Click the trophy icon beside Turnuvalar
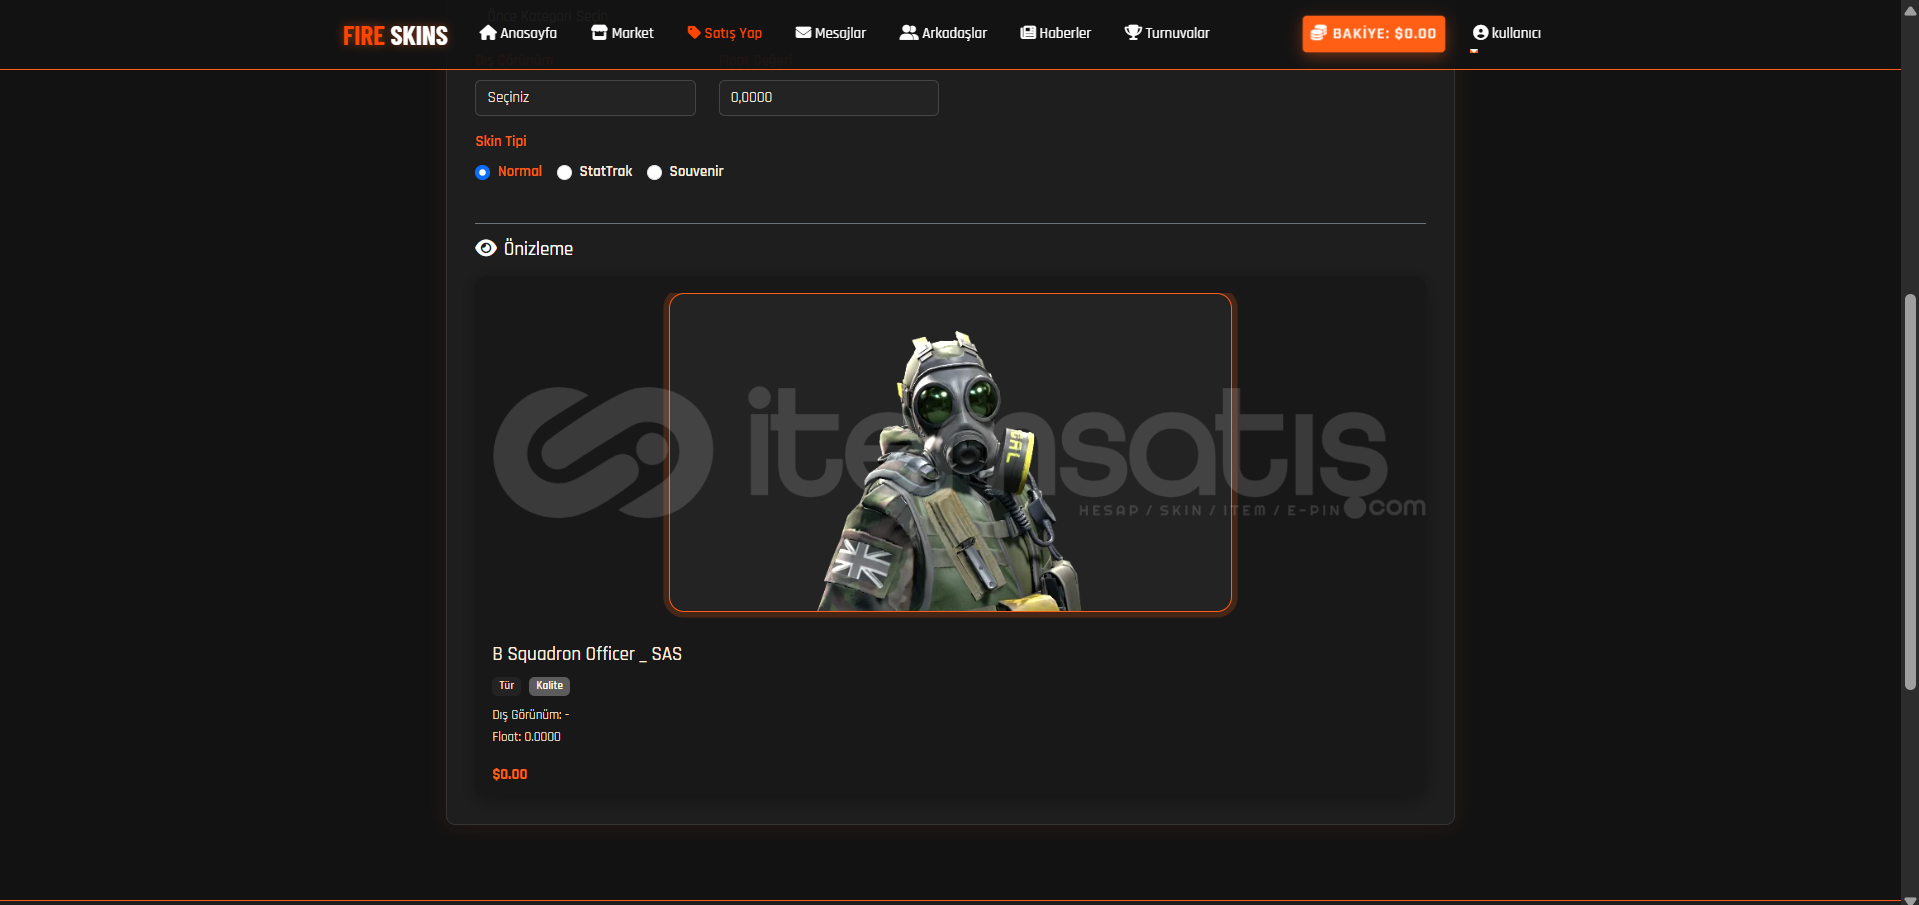Image resolution: width=1919 pixels, height=905 pixels. (1133, 33)
